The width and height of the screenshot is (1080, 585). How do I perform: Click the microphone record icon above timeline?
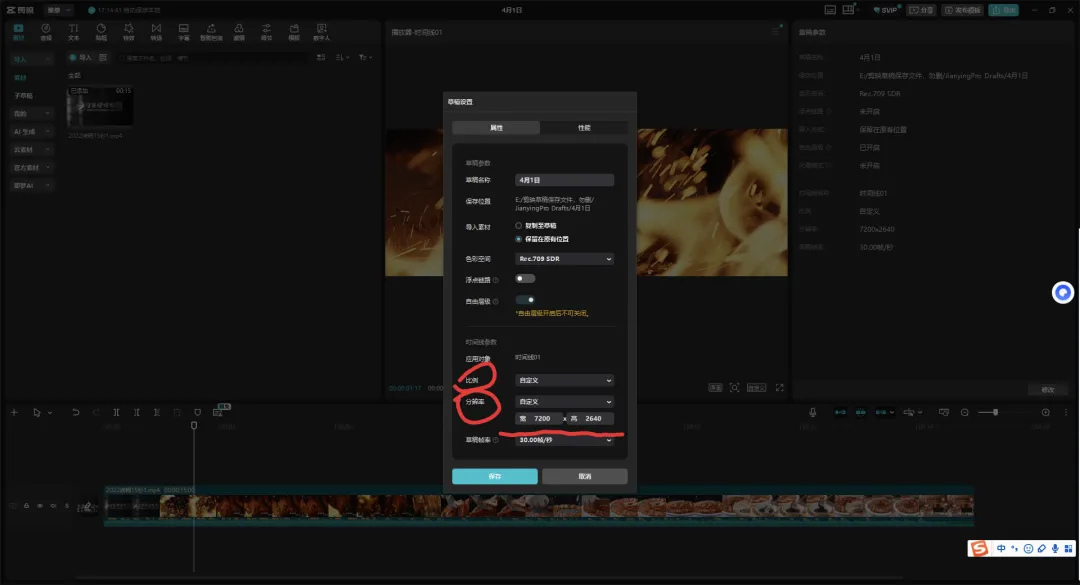click(813, 412)
